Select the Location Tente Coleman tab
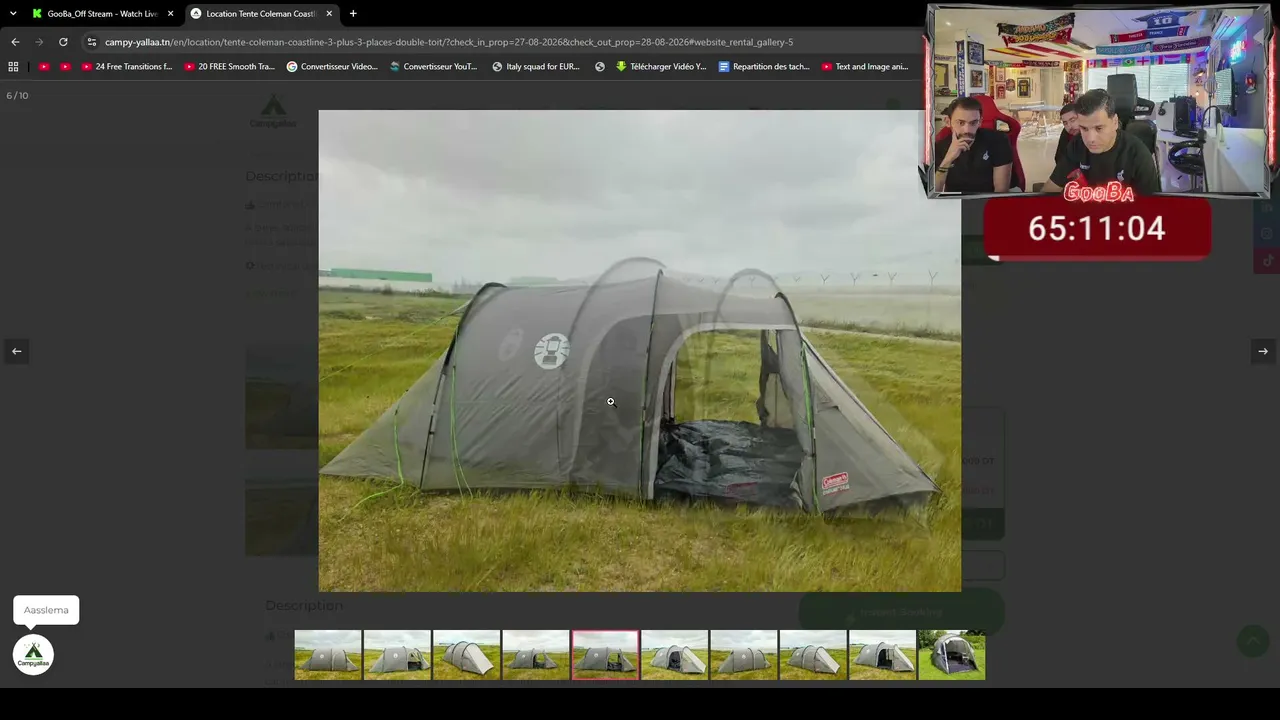Viewport: 1280px width, 720px height. tap(262, 13)
